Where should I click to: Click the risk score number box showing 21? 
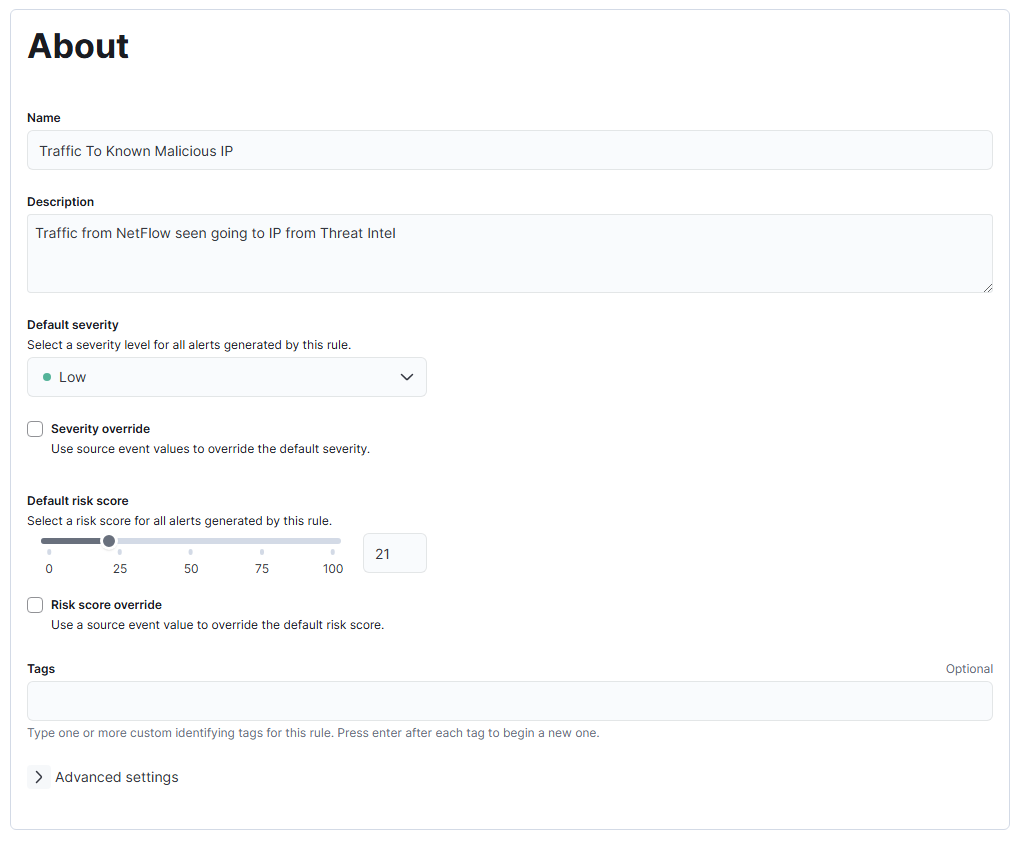click(x=394, y=553)
